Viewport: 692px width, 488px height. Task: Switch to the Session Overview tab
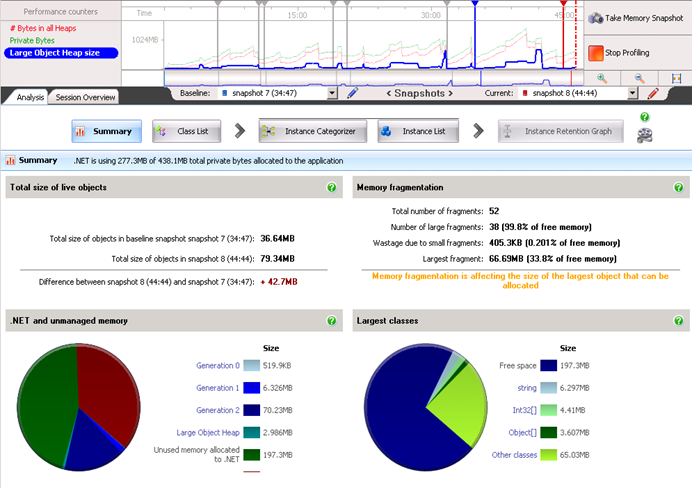click(x=85, y=98)
